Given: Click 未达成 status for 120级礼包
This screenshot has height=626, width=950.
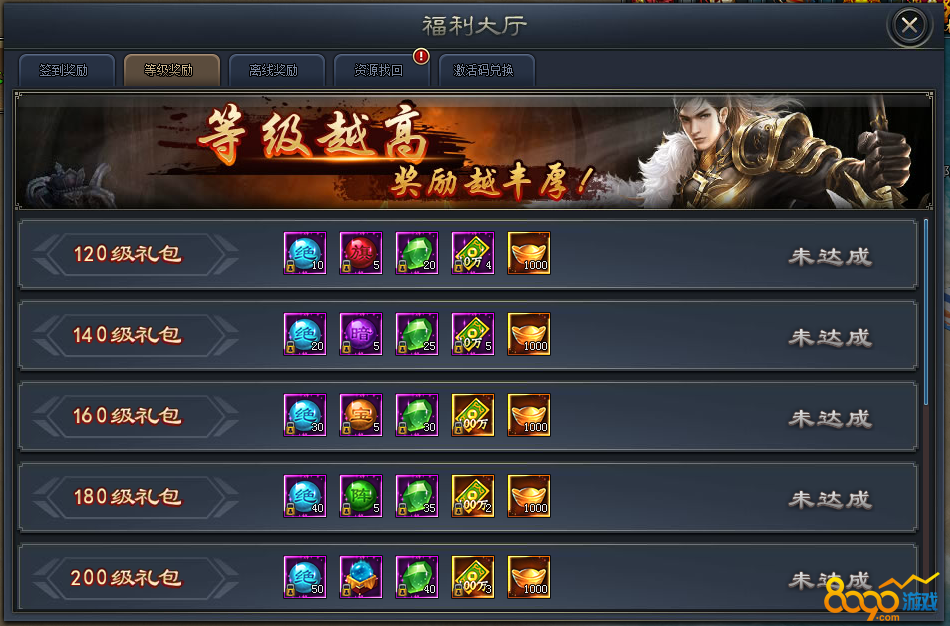Looking at the screenshot, I should tap(830, 256).
